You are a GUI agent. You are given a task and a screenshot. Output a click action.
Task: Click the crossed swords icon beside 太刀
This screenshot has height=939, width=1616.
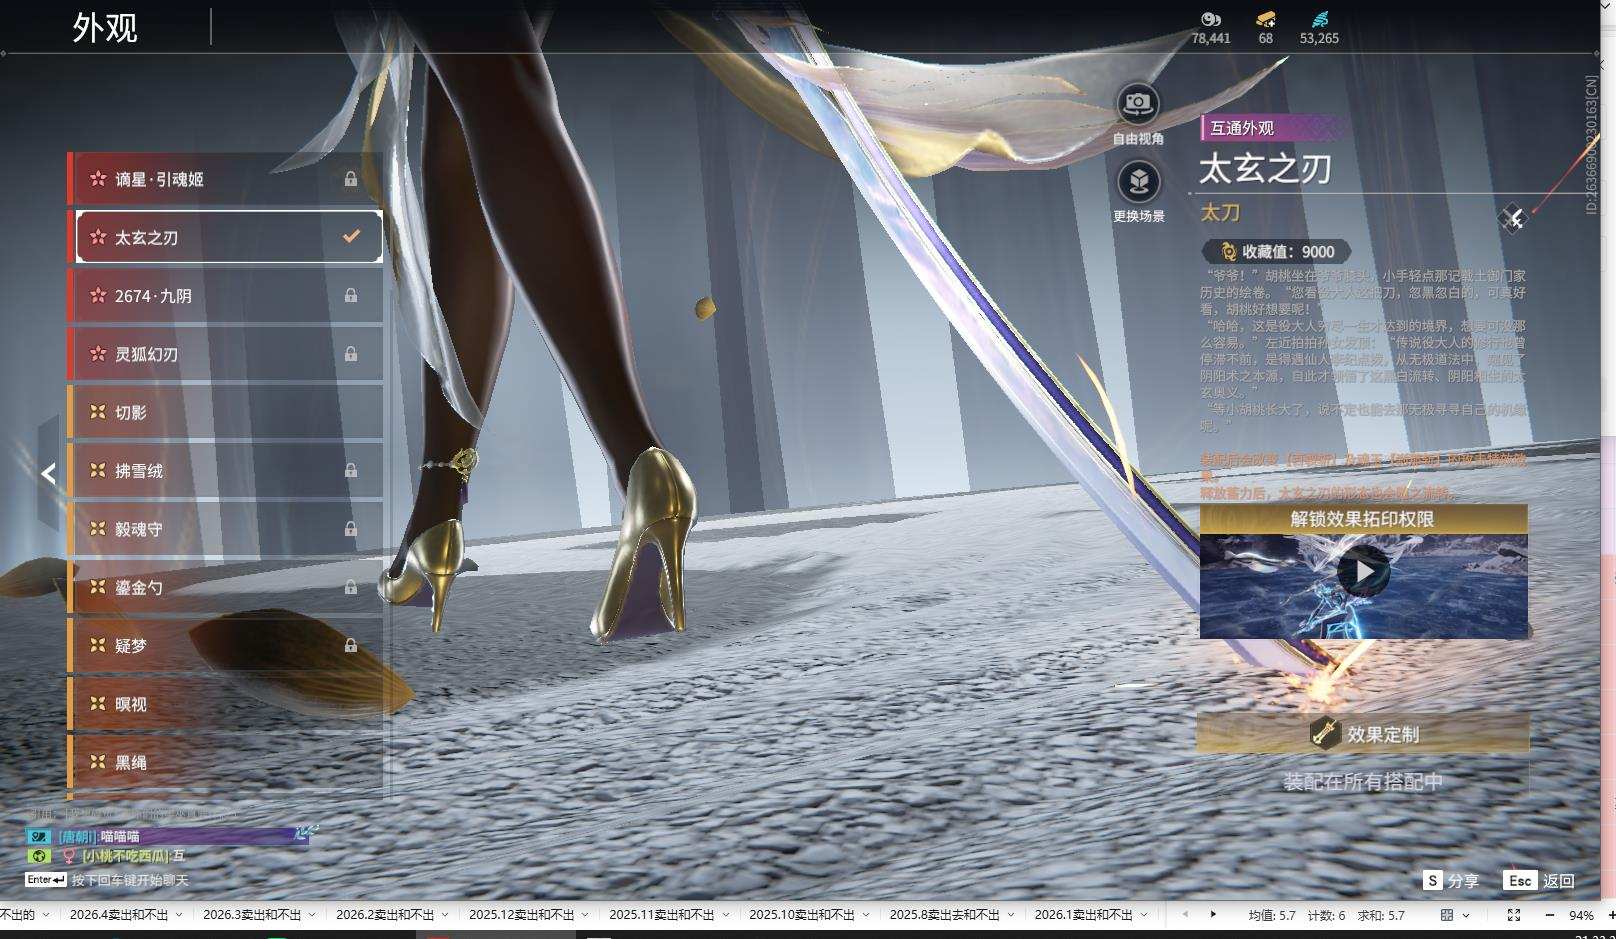(1513, 217)
